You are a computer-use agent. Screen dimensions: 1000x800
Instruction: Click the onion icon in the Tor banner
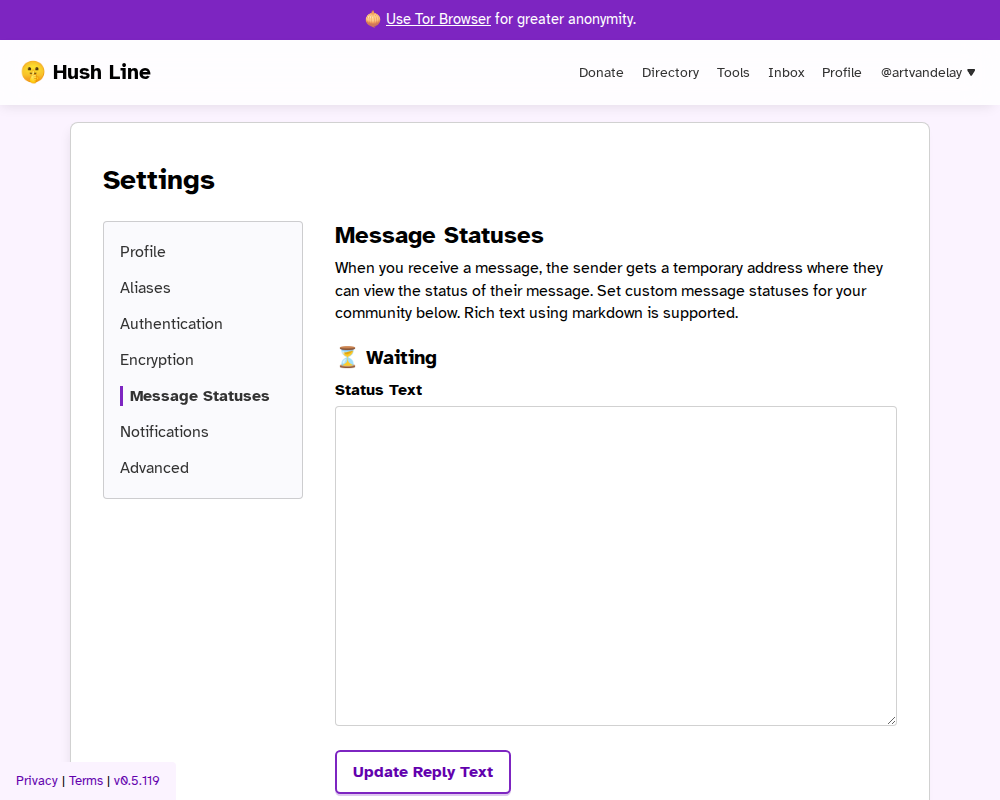(x=372, y=19)
